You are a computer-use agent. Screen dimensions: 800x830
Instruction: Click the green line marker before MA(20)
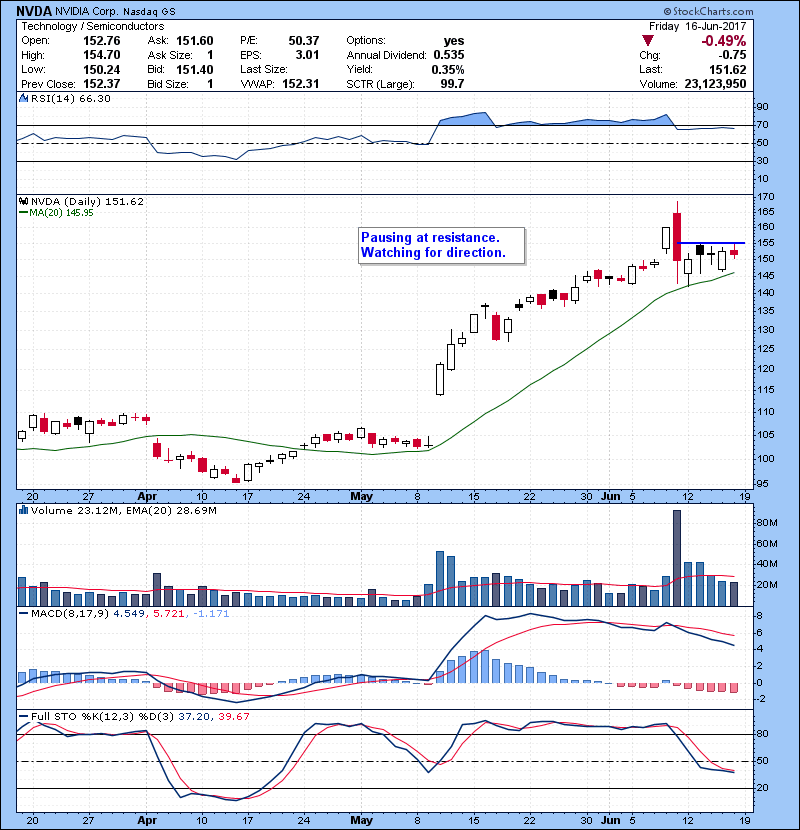click(x=23, y=212)
